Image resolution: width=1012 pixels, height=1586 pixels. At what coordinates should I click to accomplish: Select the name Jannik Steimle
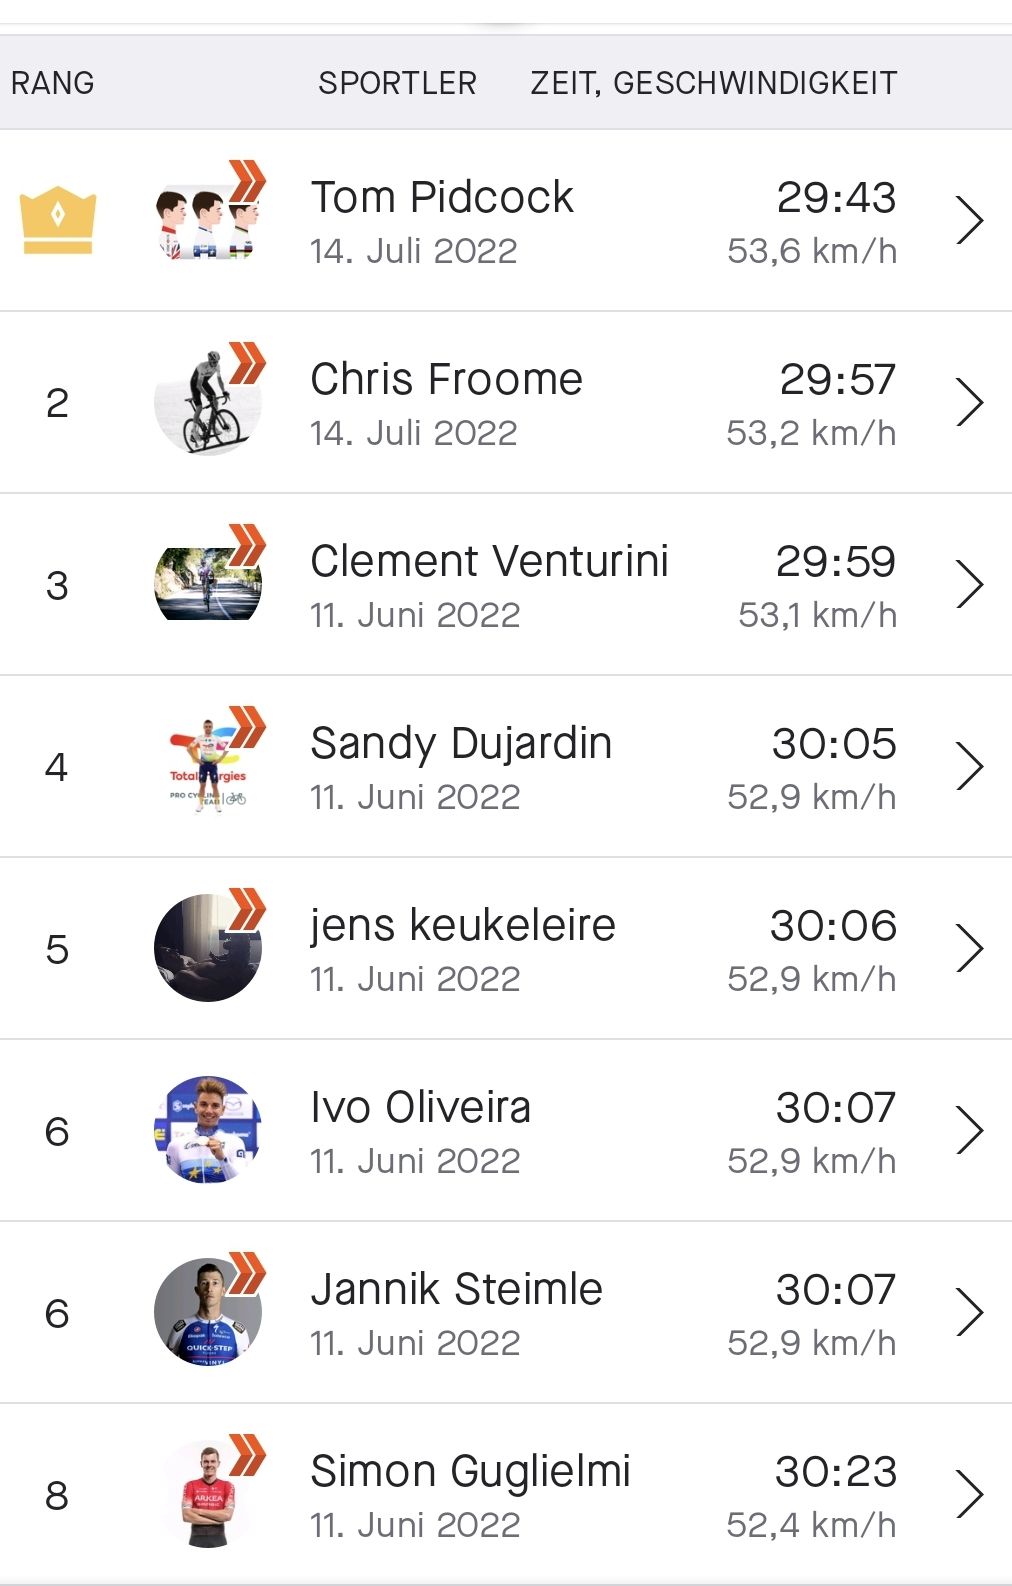click(x=456, y=1290)
